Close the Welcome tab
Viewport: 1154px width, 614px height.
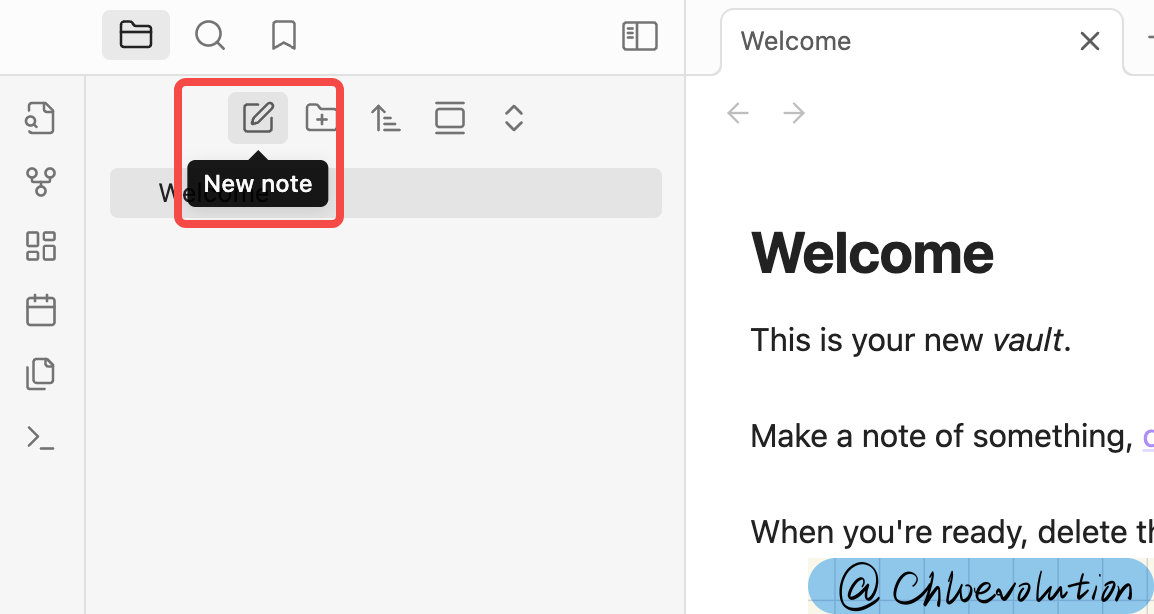coord(1089,41)
